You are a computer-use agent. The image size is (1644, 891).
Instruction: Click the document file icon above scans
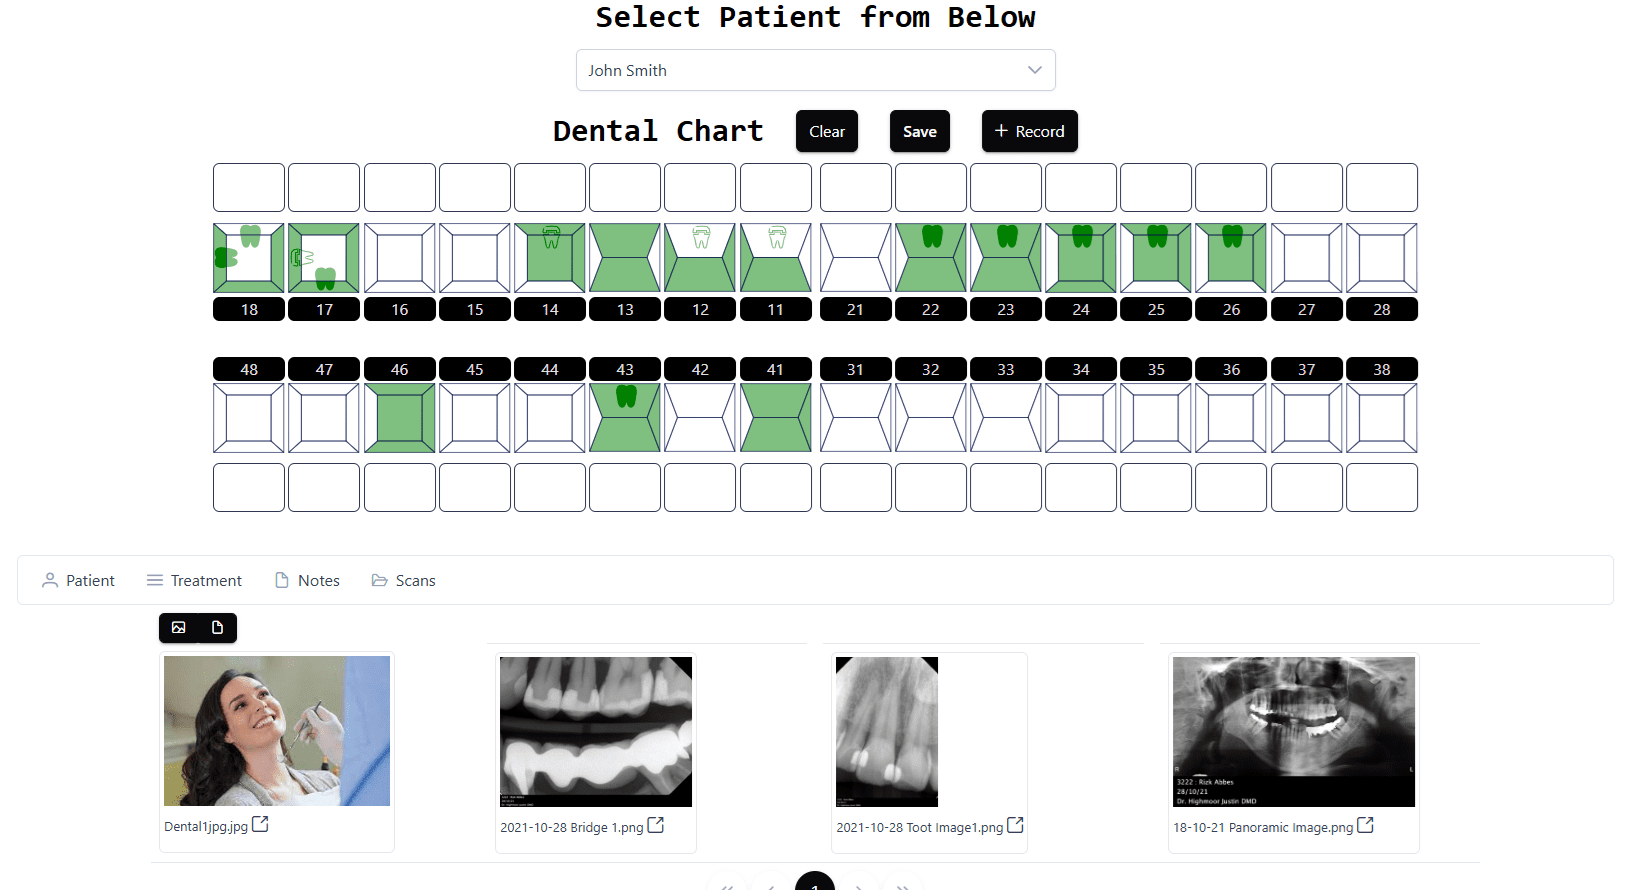(217, 628)
